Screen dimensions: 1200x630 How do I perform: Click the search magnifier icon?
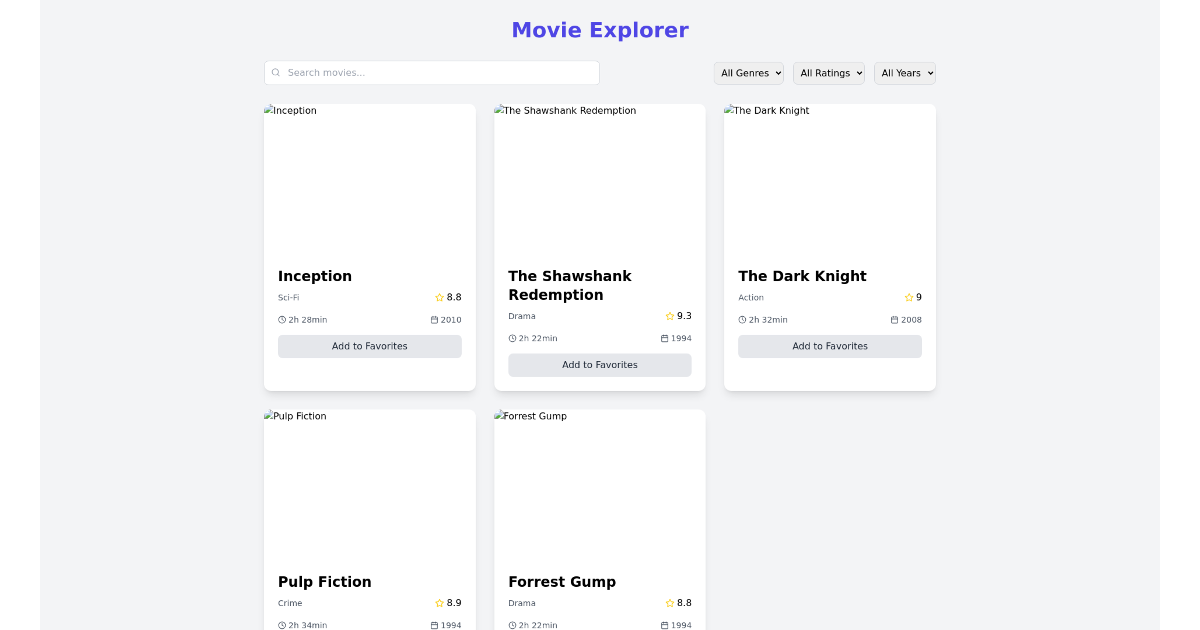pyautogui.click(x=276, y=72)
